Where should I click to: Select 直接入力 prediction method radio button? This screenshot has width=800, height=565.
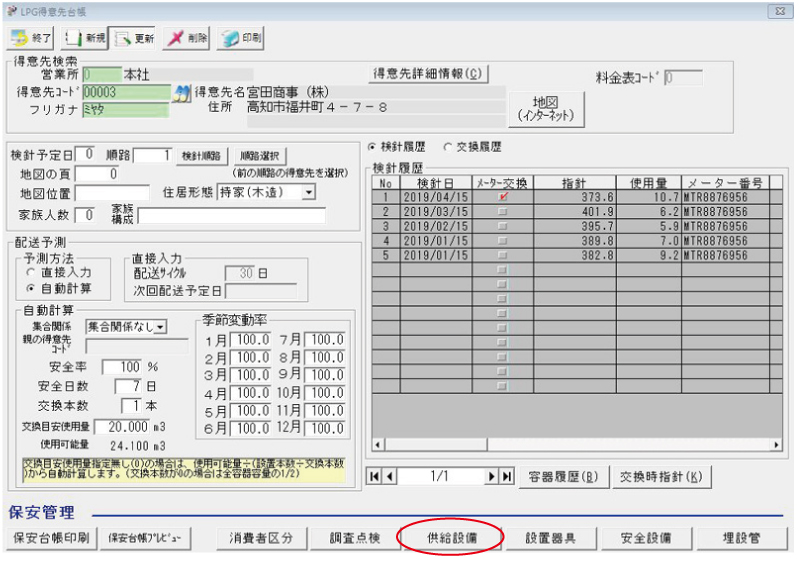point(32,272)
